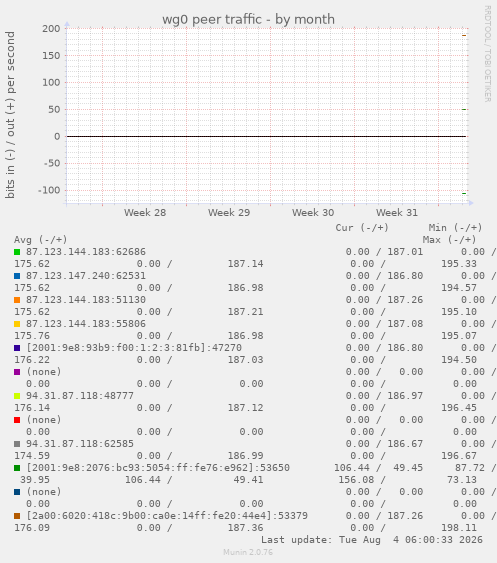The image size is (497, 563).
Task: Click the max value 195.33
Action: 459,264
